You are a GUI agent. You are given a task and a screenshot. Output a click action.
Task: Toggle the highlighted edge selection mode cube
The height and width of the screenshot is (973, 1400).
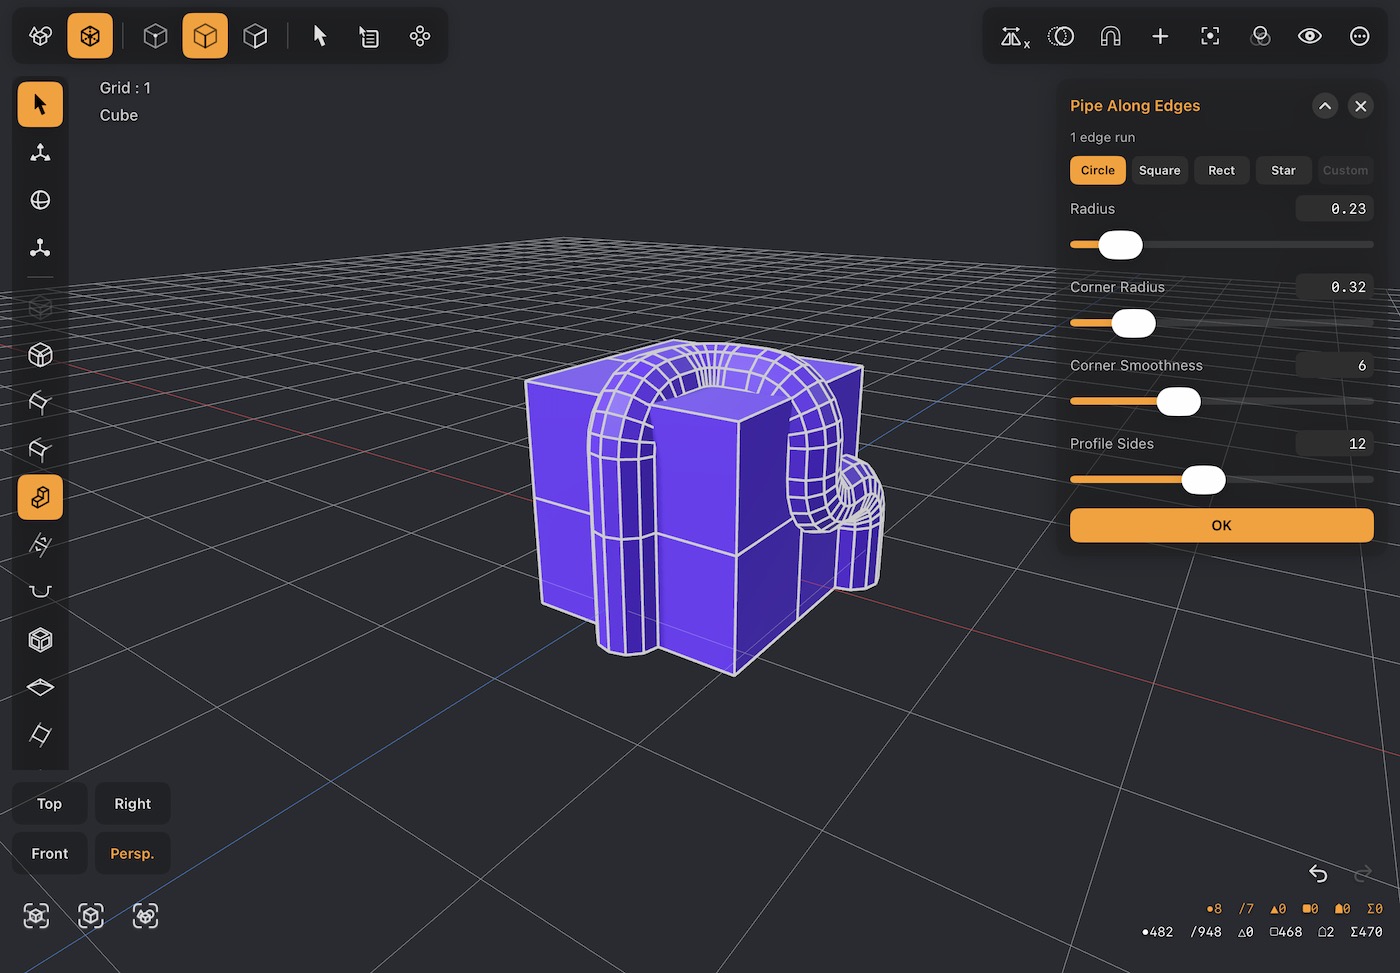pyautogui.click(x=205, y=37)
